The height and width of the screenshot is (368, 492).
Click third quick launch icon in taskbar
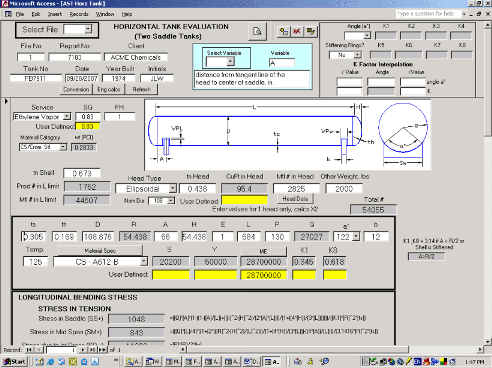(x=62, y=362)
